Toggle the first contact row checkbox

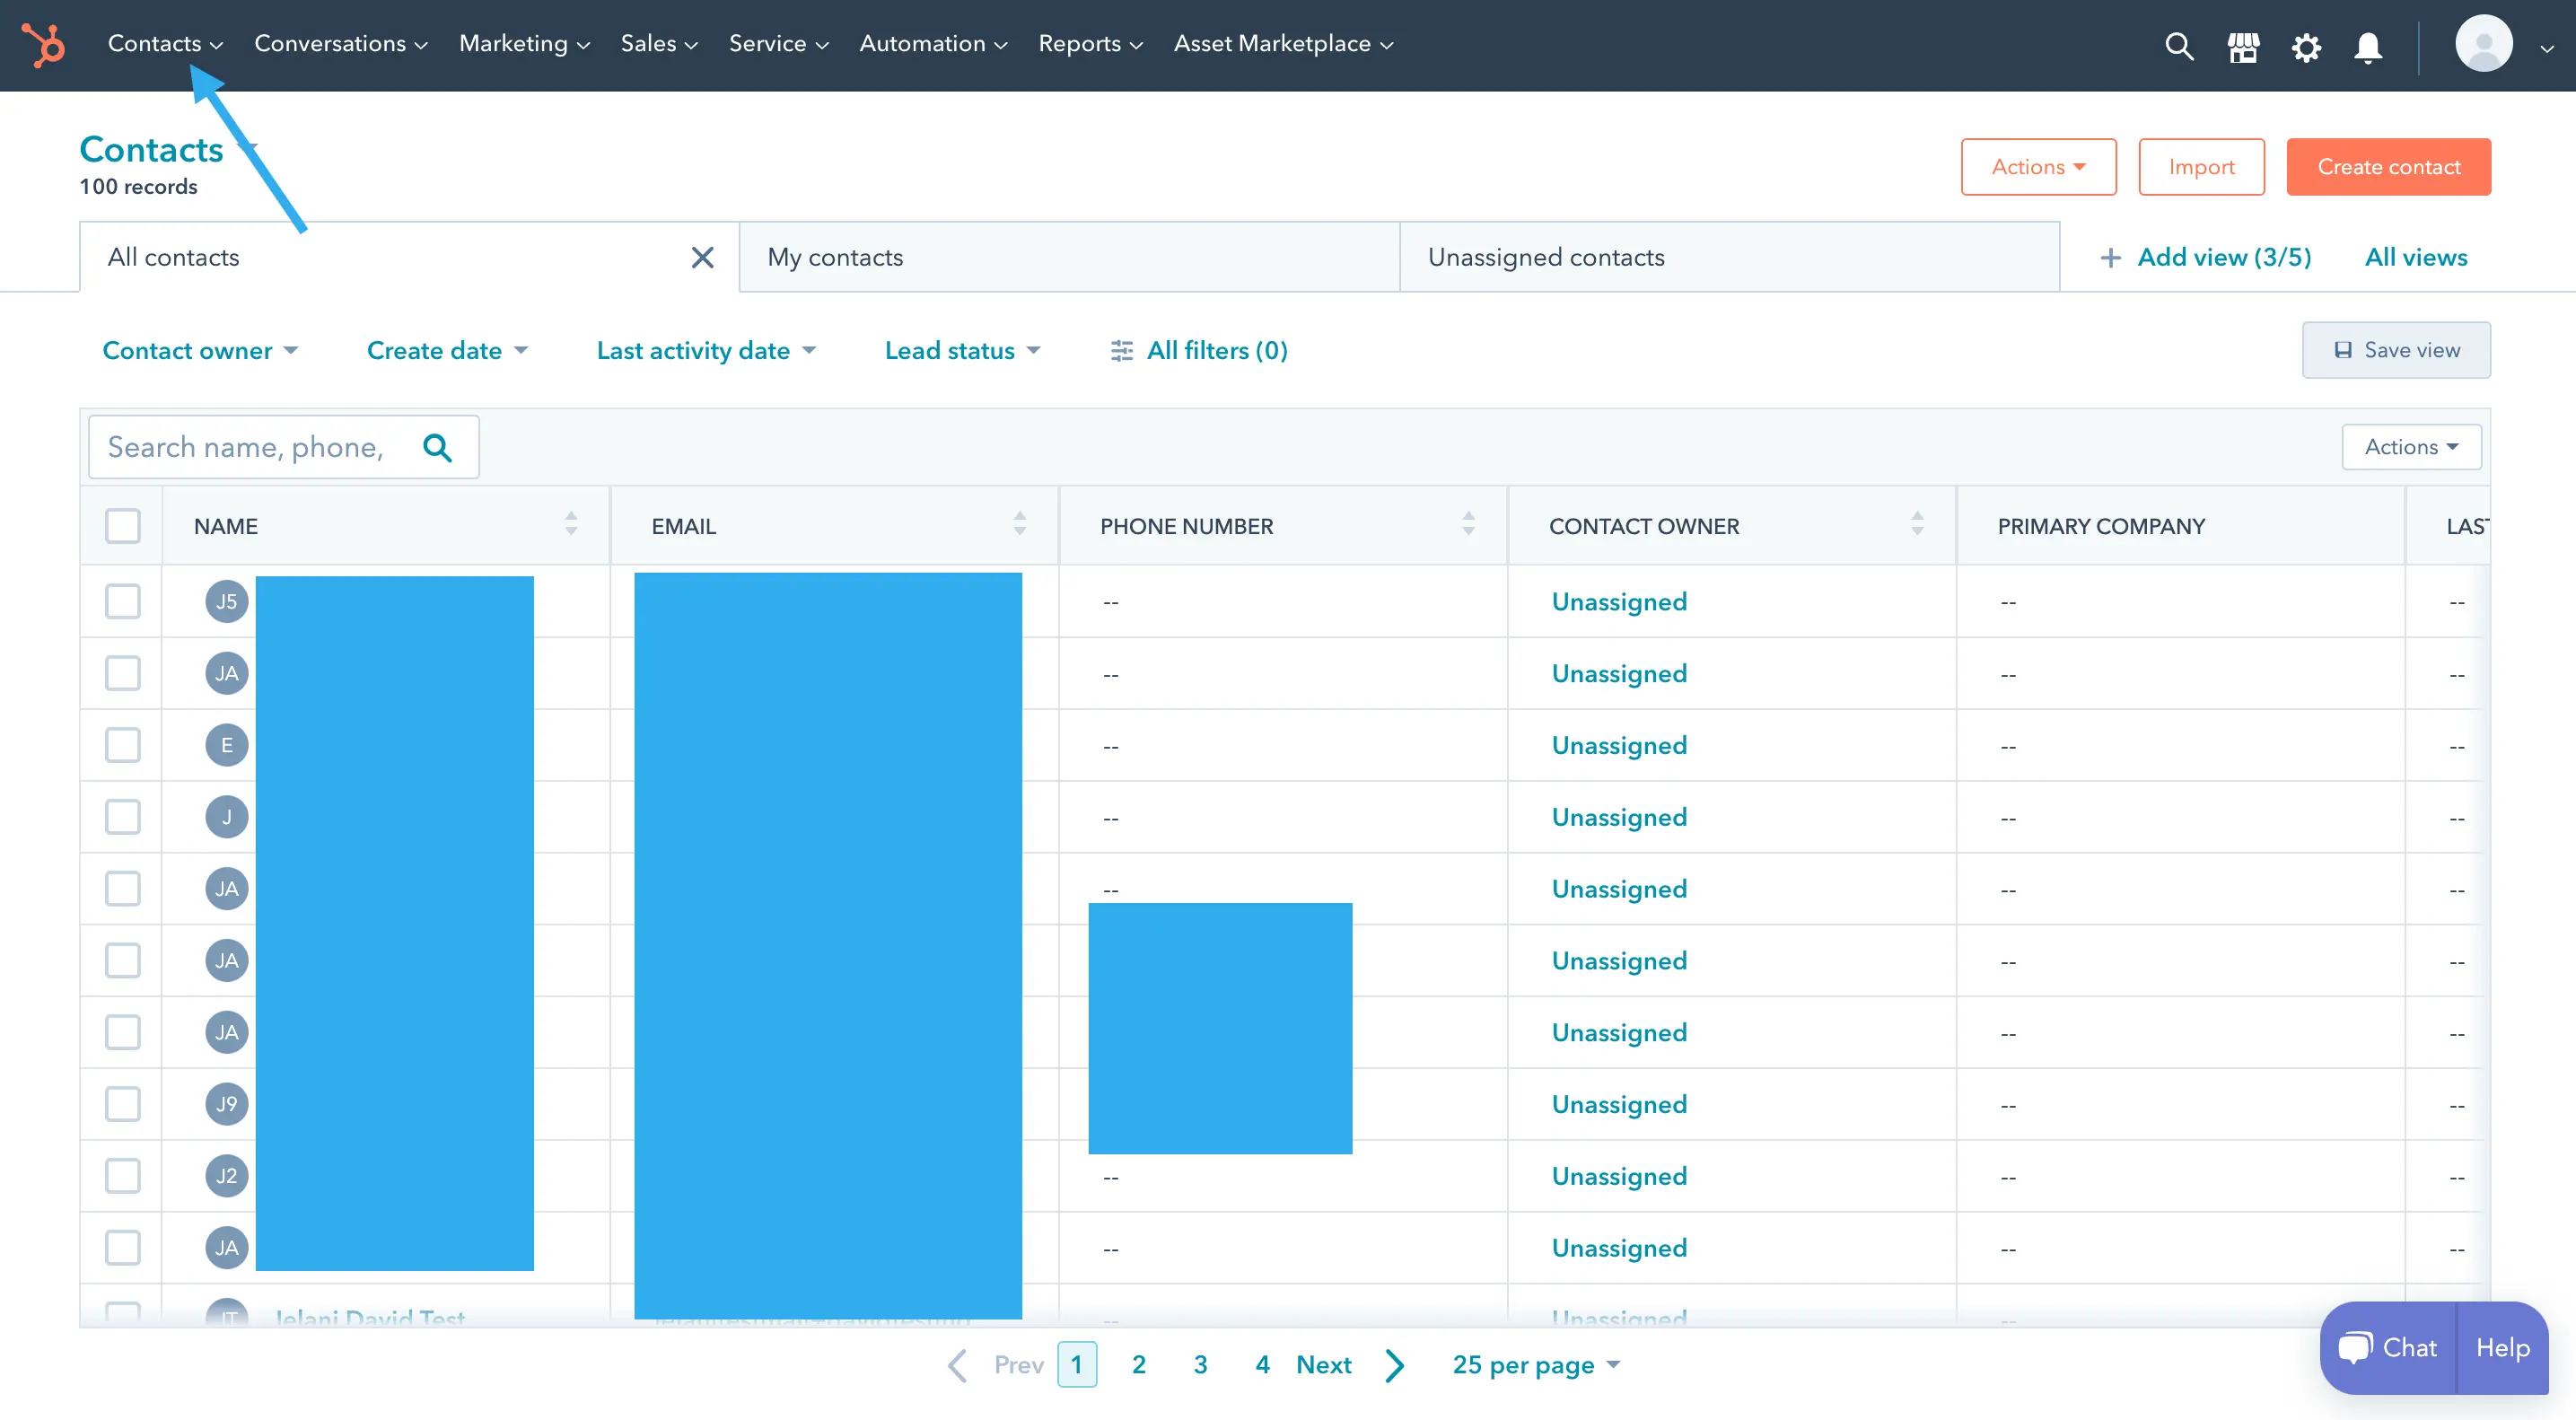pos(122,600)
